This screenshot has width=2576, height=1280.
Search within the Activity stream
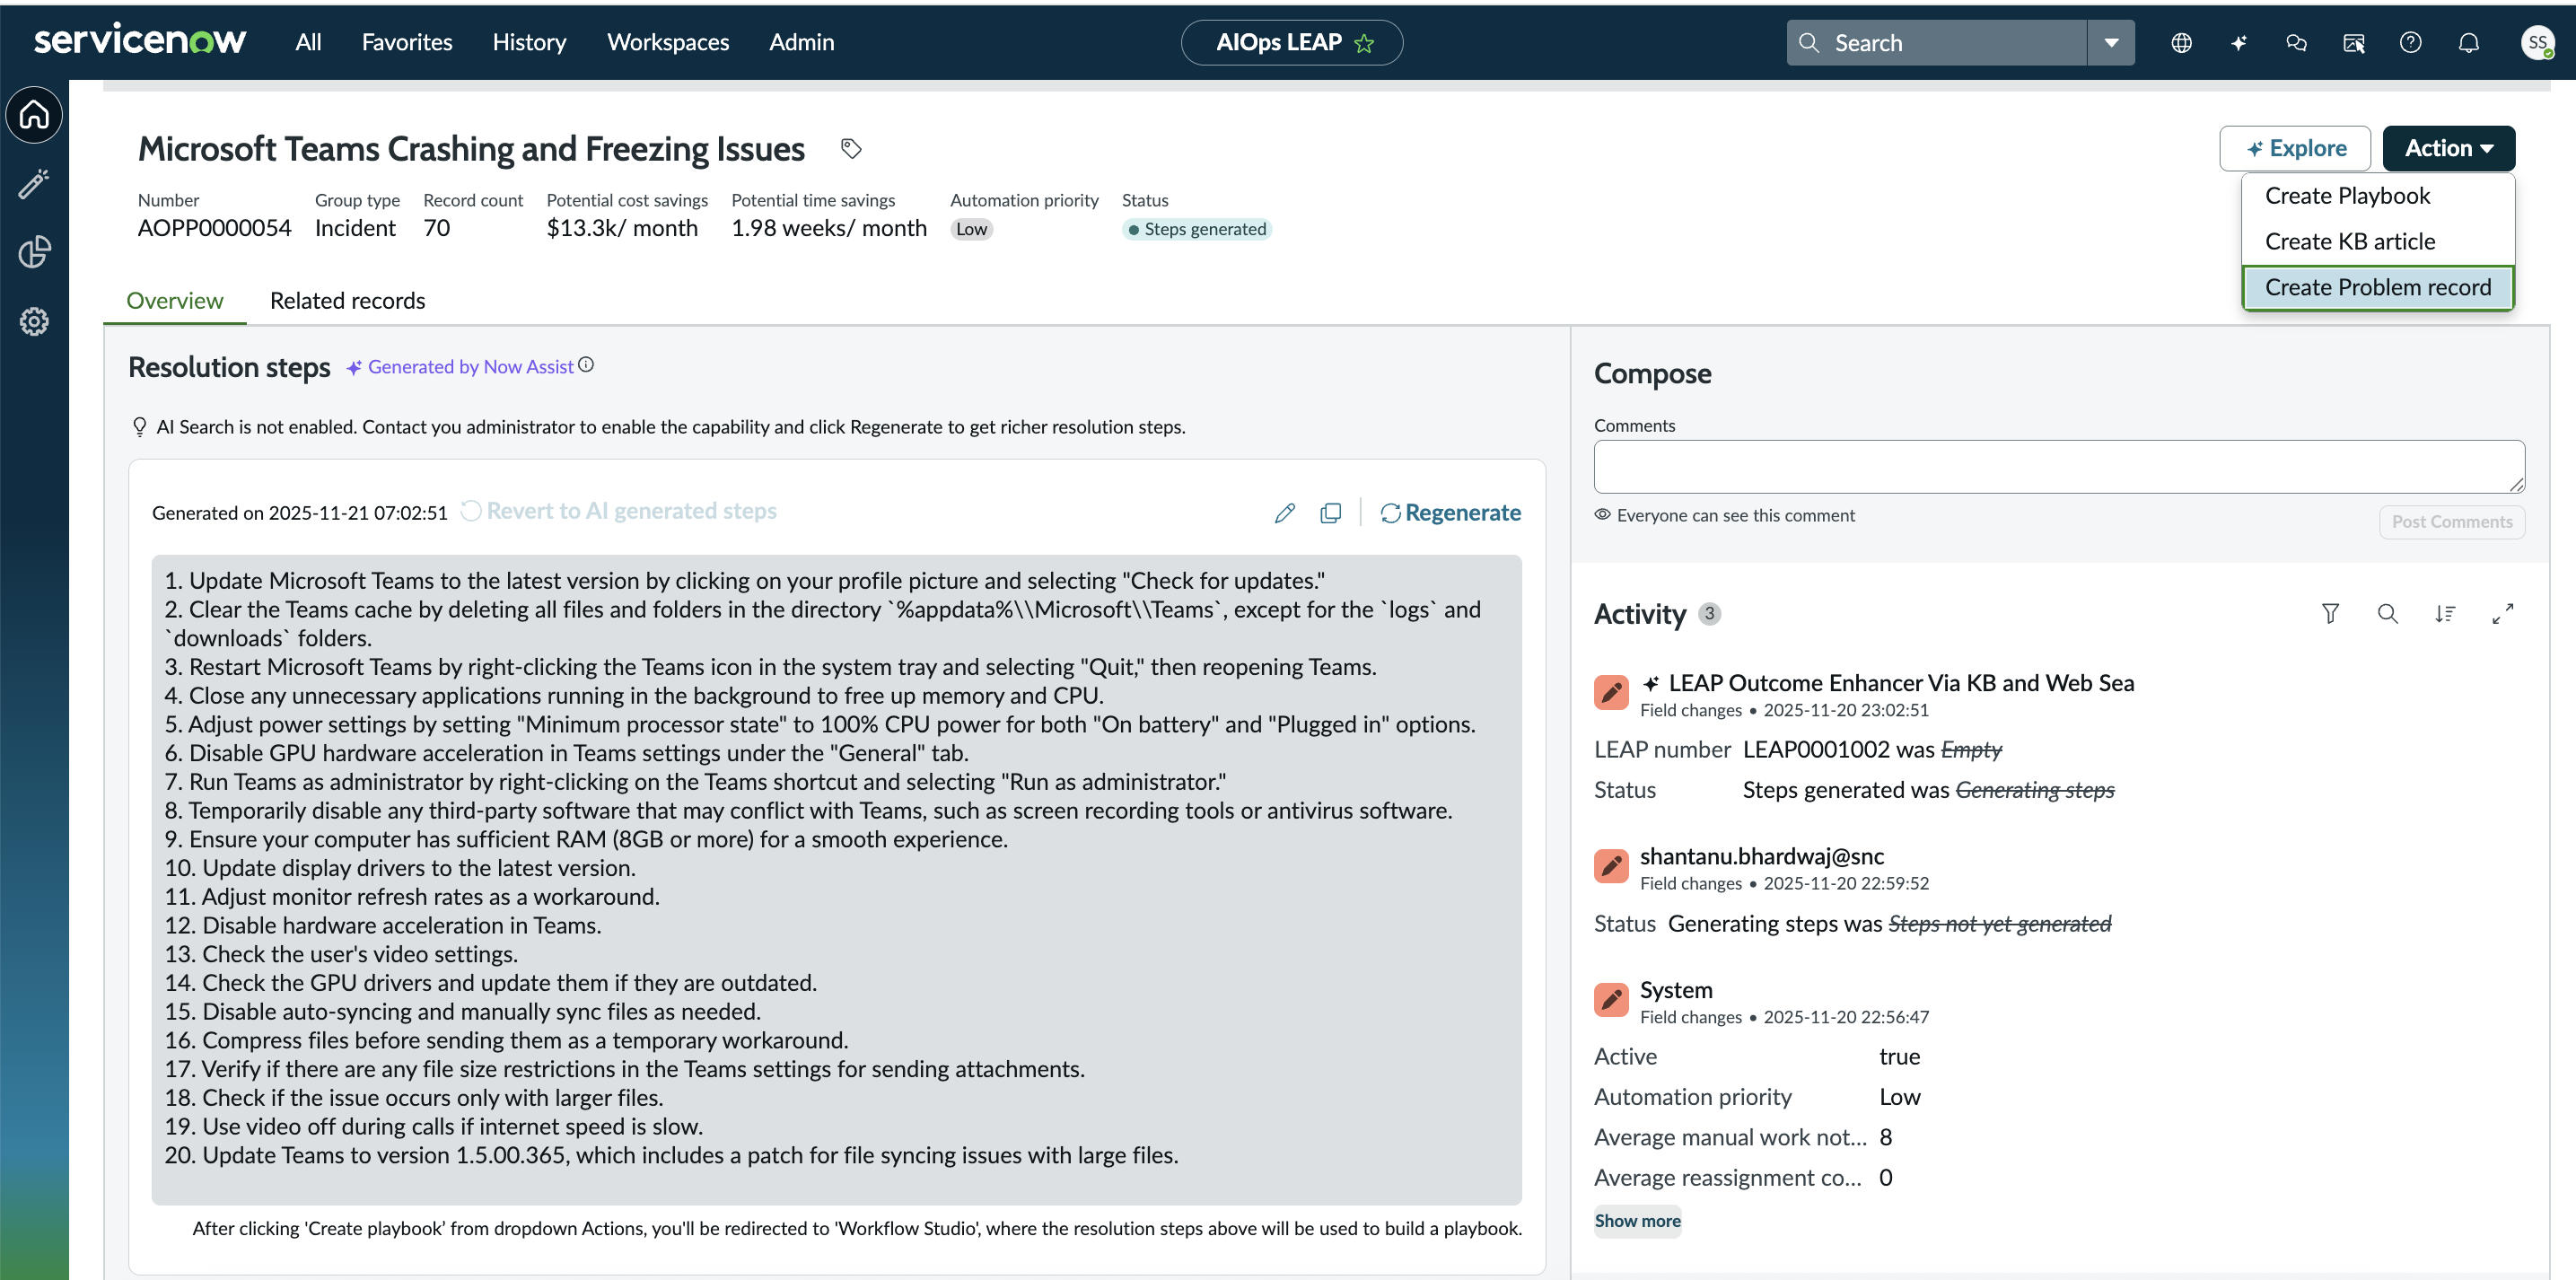tap(2387, 614)
